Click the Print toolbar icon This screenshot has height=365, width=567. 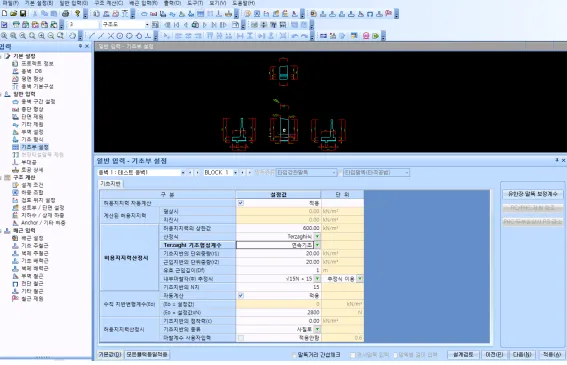[x=65, y=14]
